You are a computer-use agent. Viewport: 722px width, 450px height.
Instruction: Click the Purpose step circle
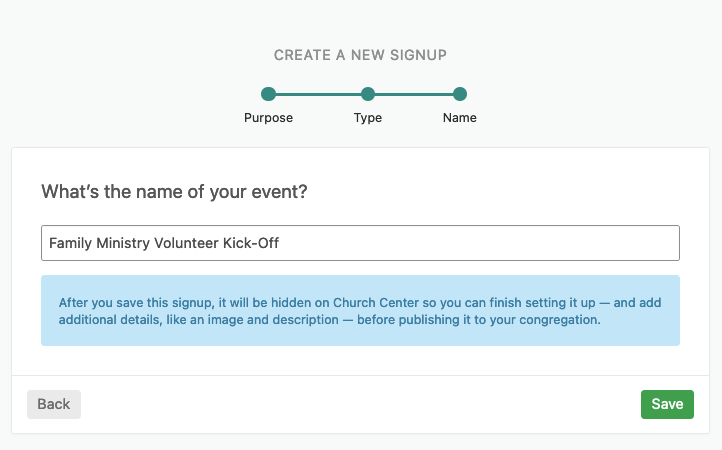click(268, 95)
